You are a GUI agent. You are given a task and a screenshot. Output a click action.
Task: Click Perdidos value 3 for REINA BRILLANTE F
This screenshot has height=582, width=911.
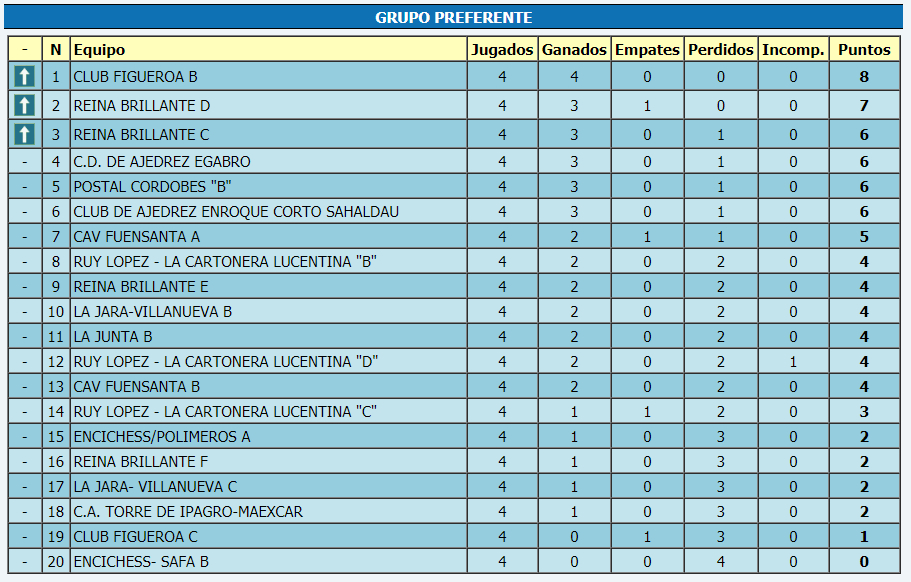[x=721, y=461]
